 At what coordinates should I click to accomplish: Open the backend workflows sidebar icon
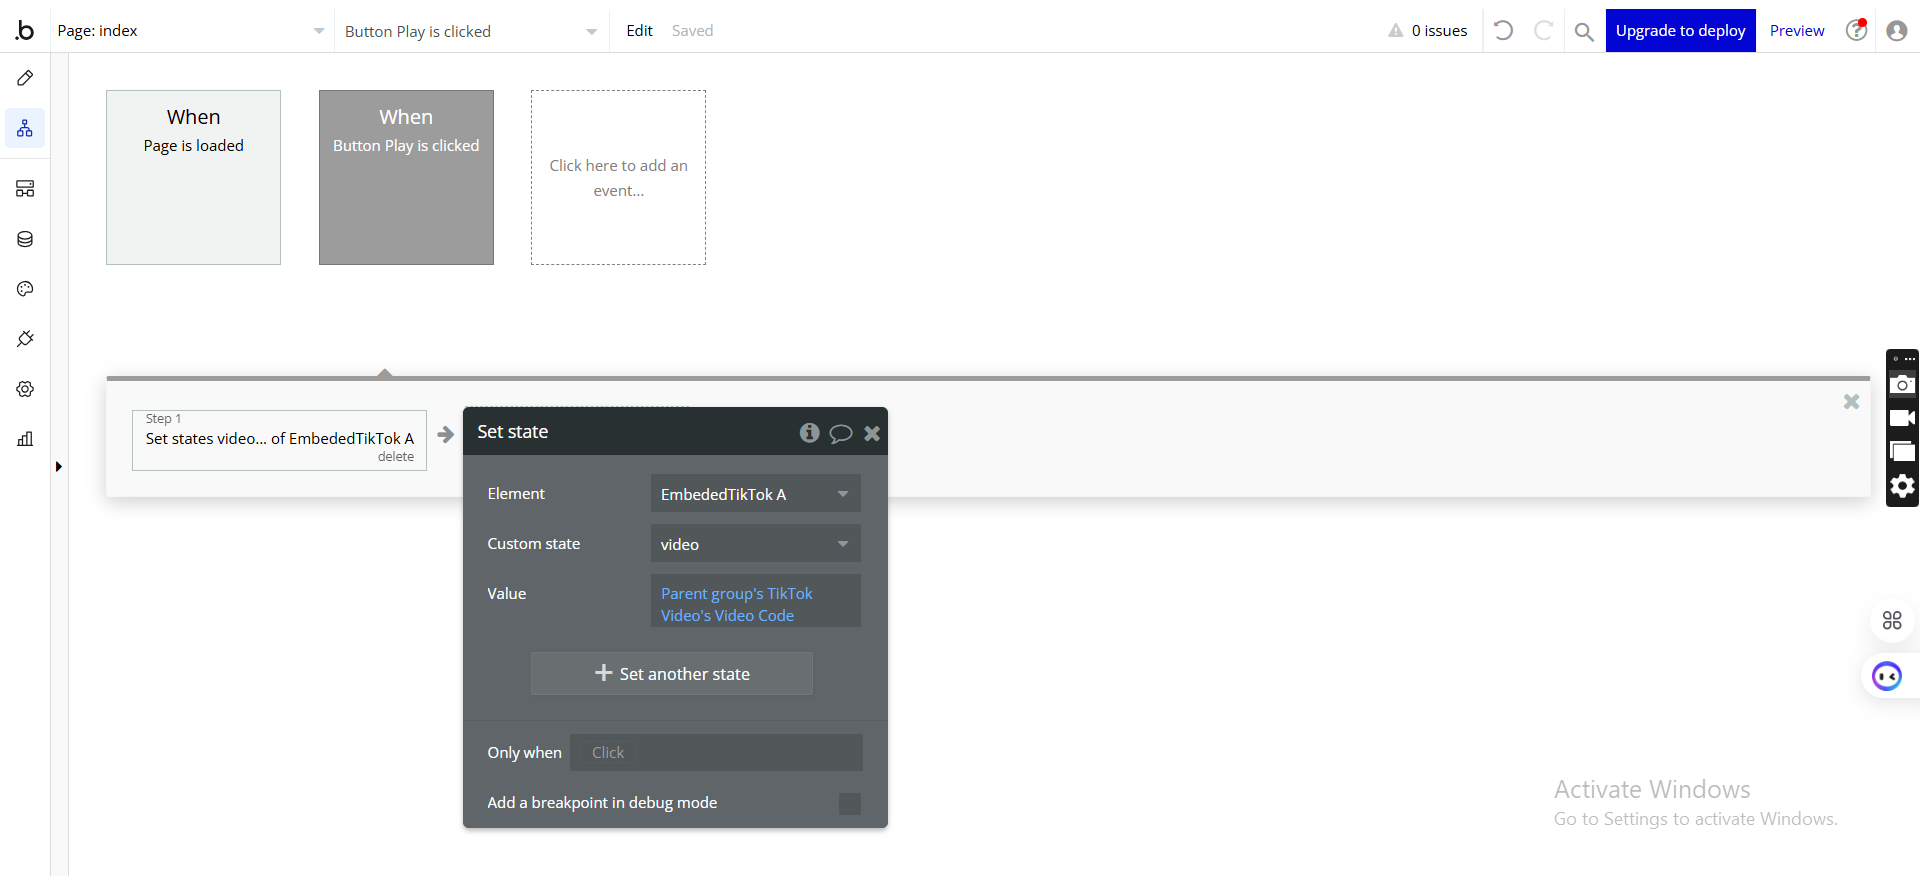pyautogui.click(x=25, y=189)
